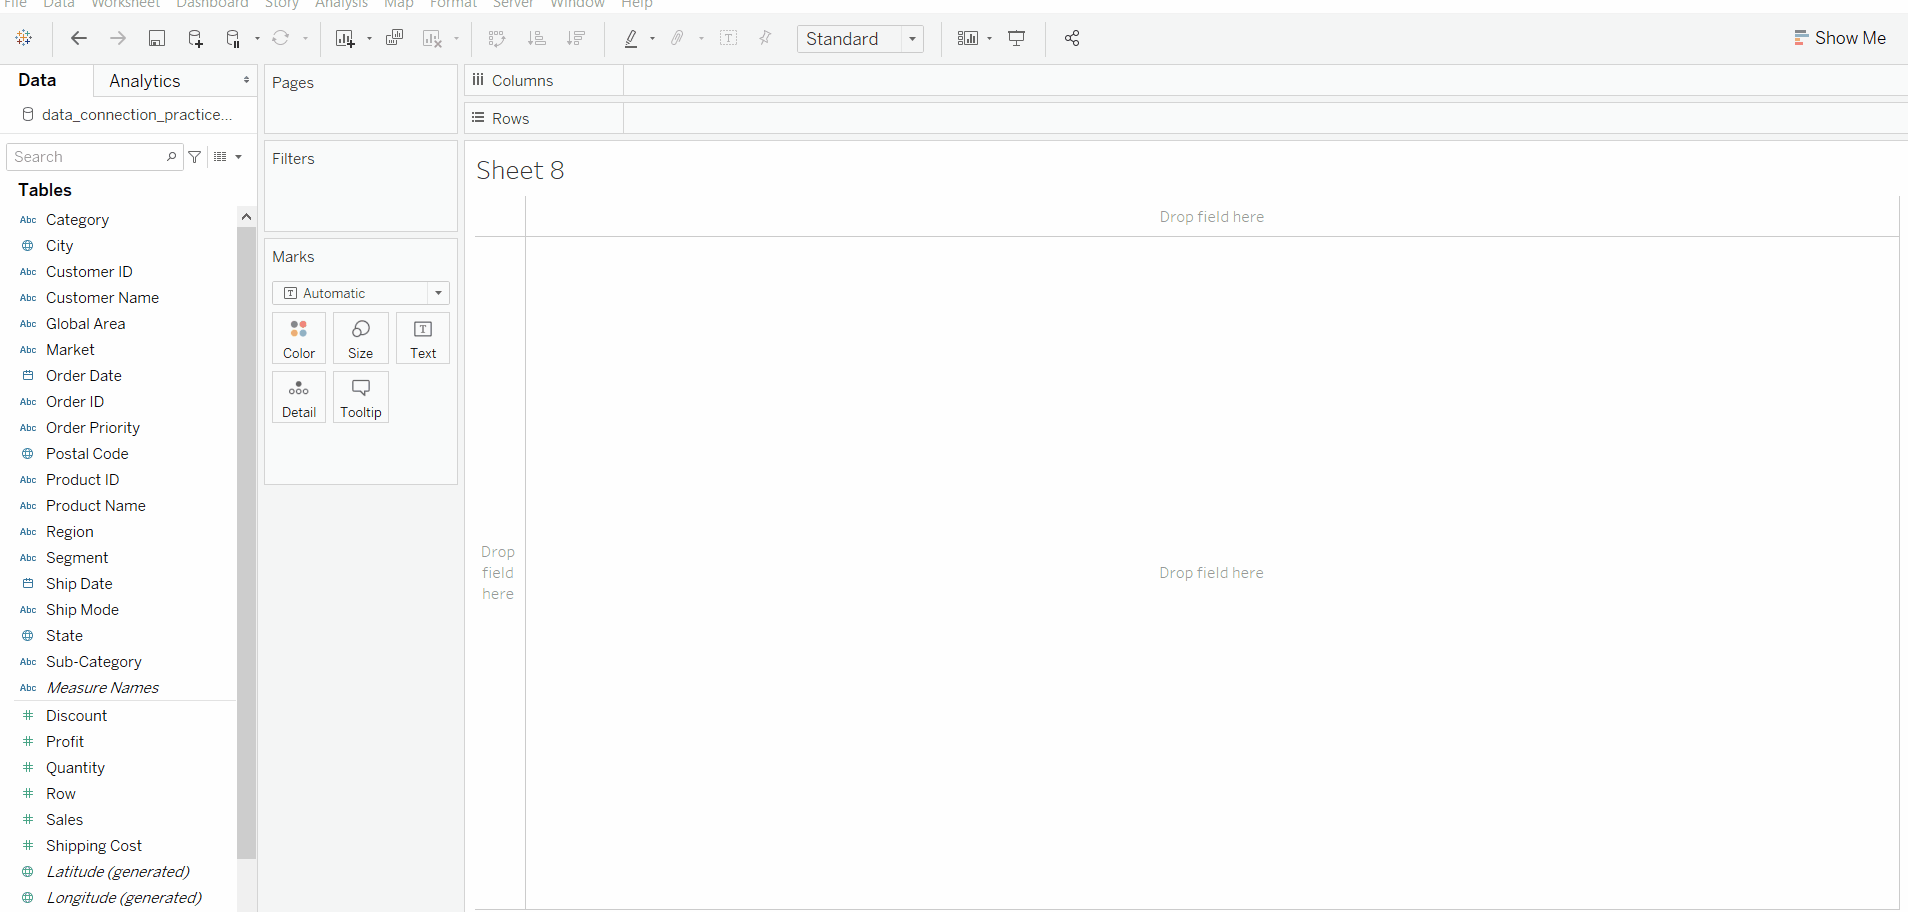The image size is (1908, 912).
Task: Select the Category field
Action: click(77, 220)
